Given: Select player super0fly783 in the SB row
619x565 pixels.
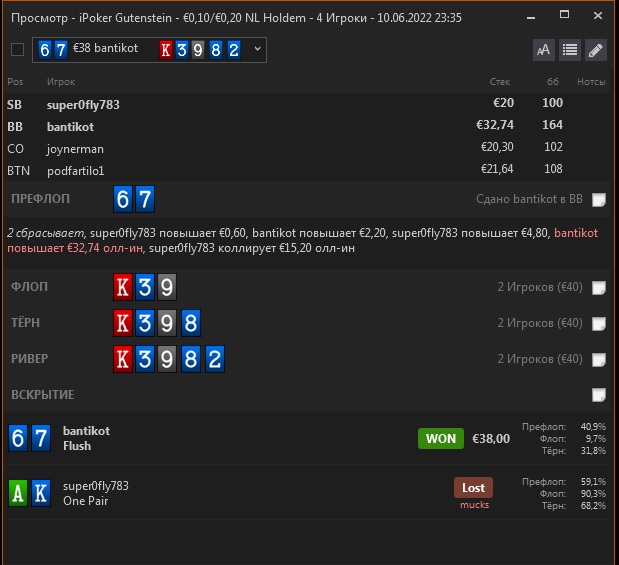Looking at the screenshot, I should pos(83,105).
